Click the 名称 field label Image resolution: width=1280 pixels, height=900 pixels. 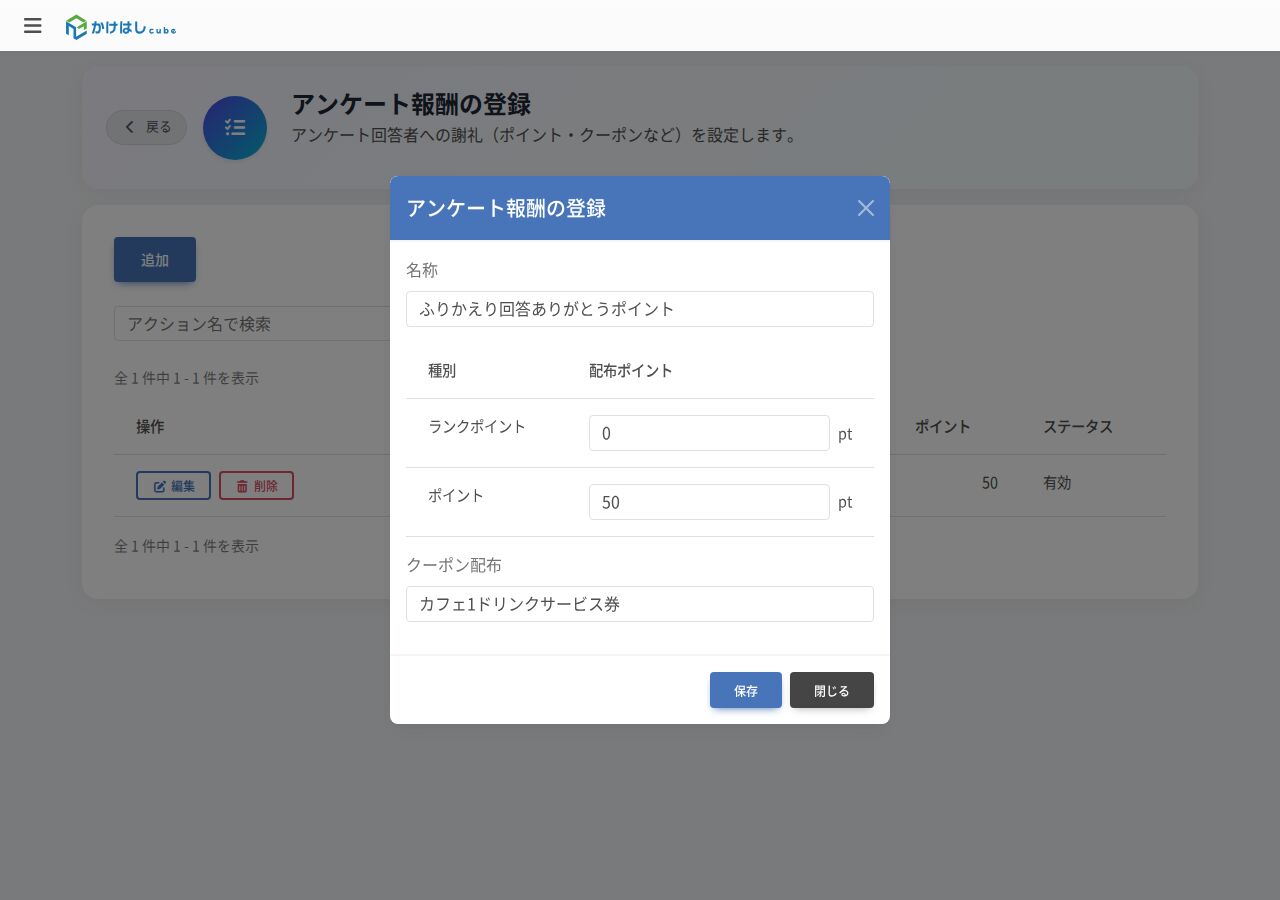422,270
